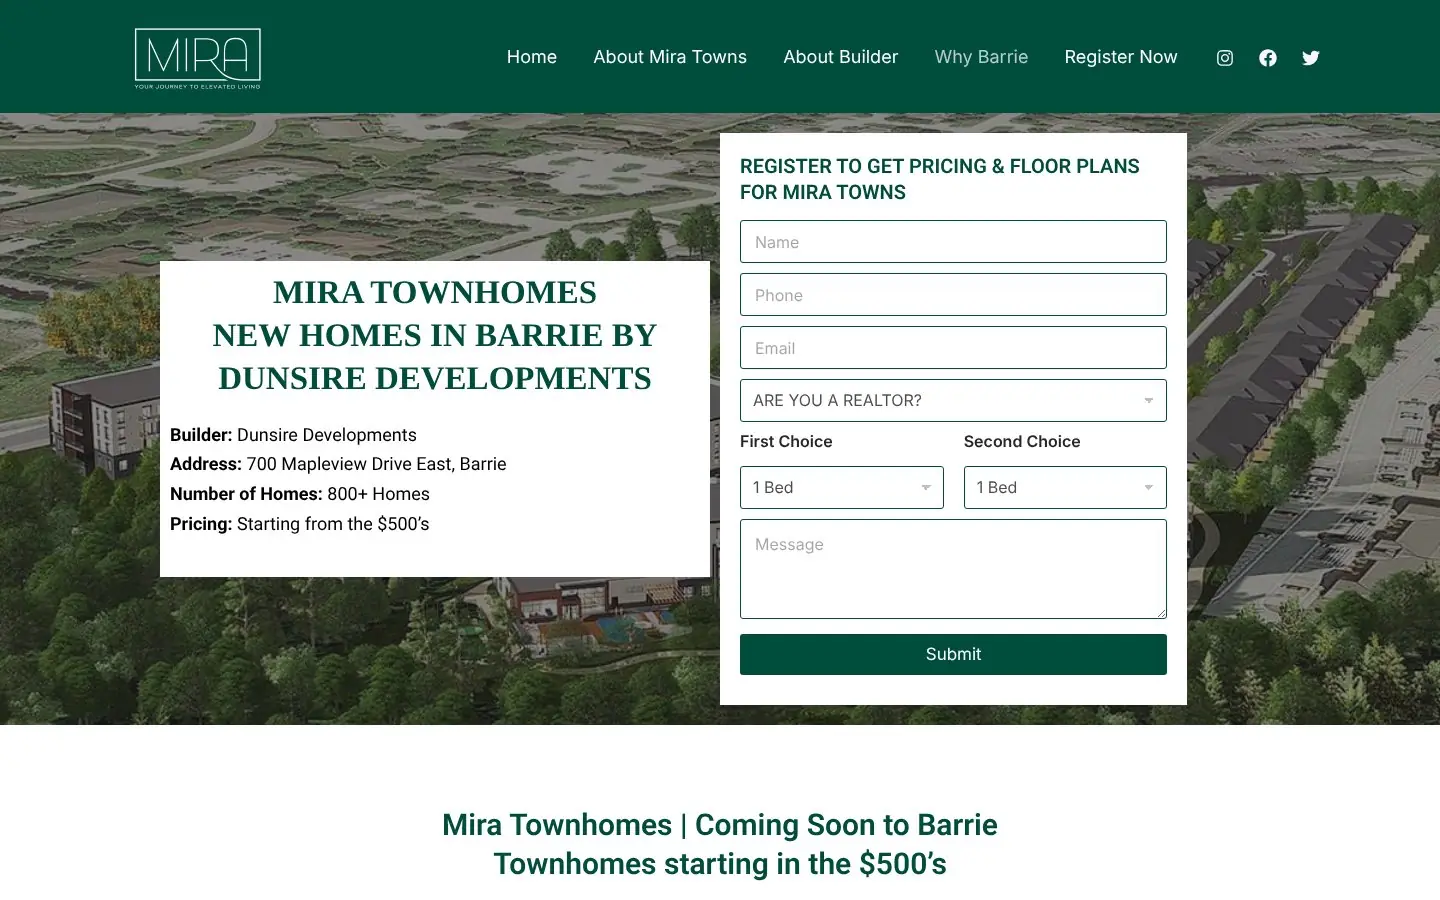1440x900 pixels.
Task: Click the 700 Mapleview Drive East address
Action: click(376, 464)
